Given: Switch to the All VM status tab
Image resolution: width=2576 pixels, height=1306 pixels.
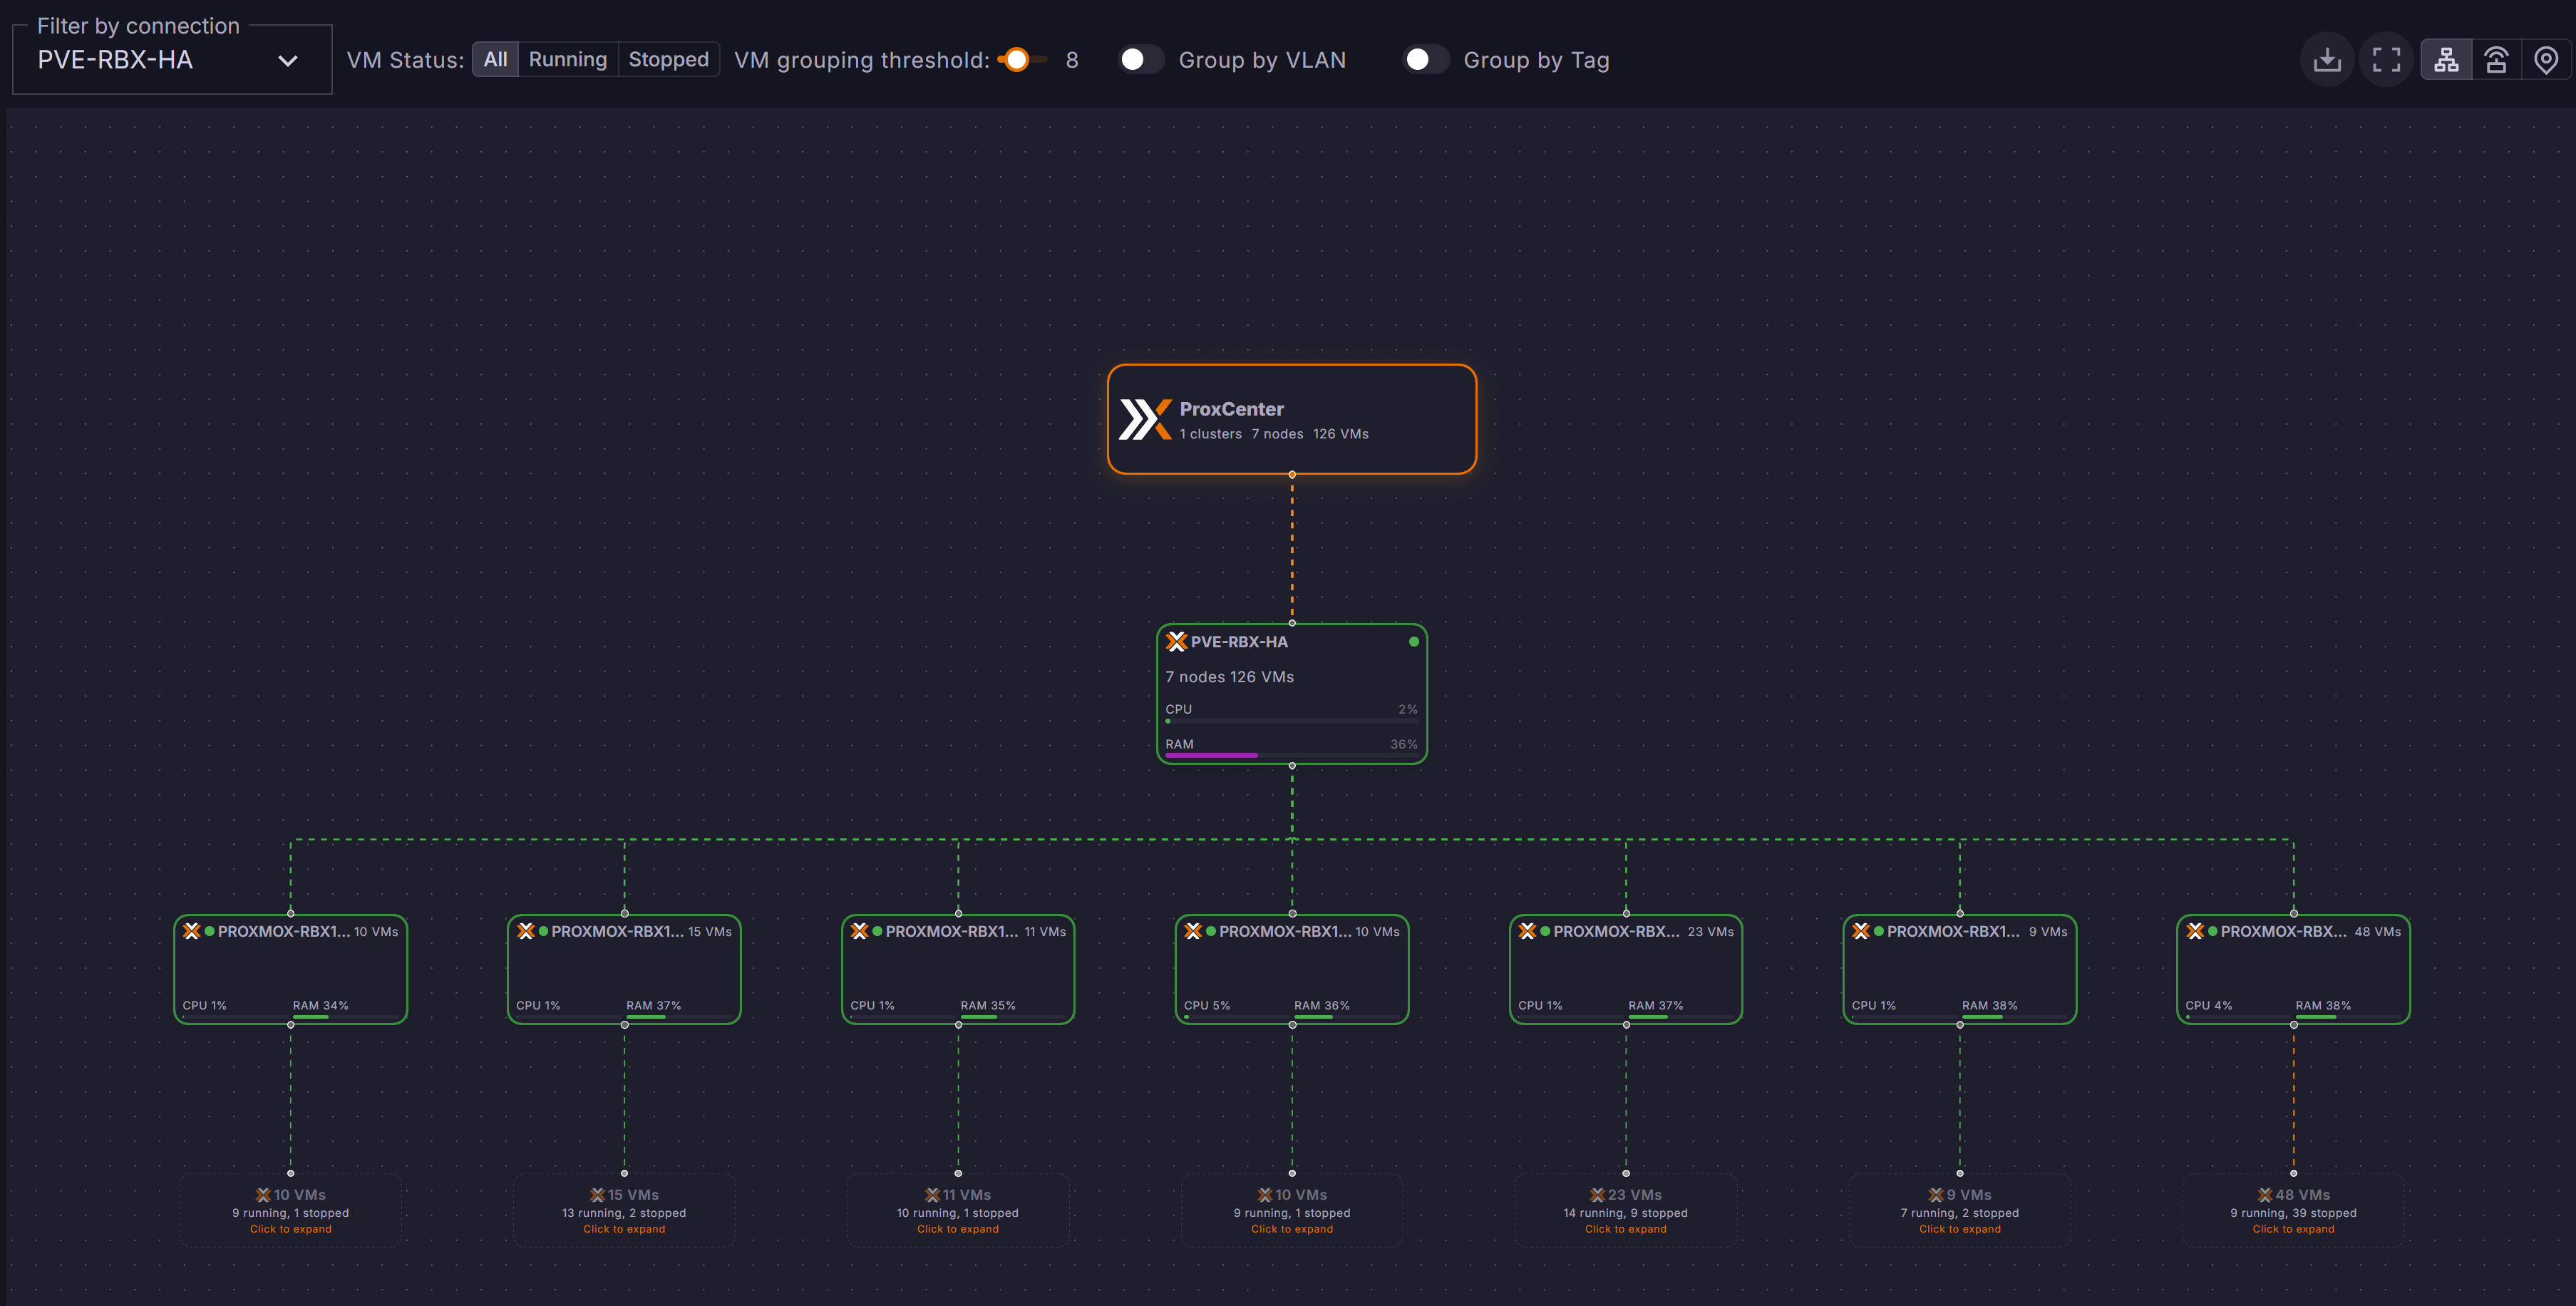Looking at the screenshot, I should click(x=493, y=59).
